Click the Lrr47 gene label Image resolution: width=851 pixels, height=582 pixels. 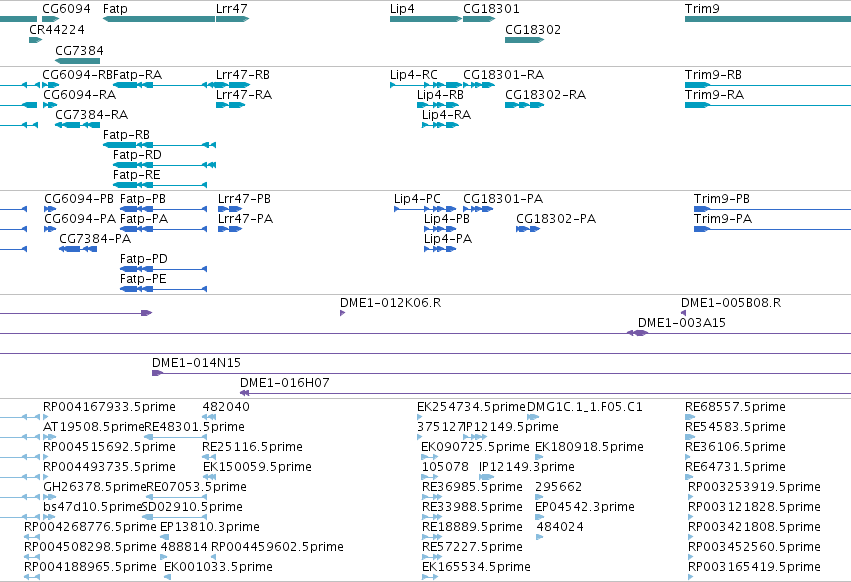231,9
